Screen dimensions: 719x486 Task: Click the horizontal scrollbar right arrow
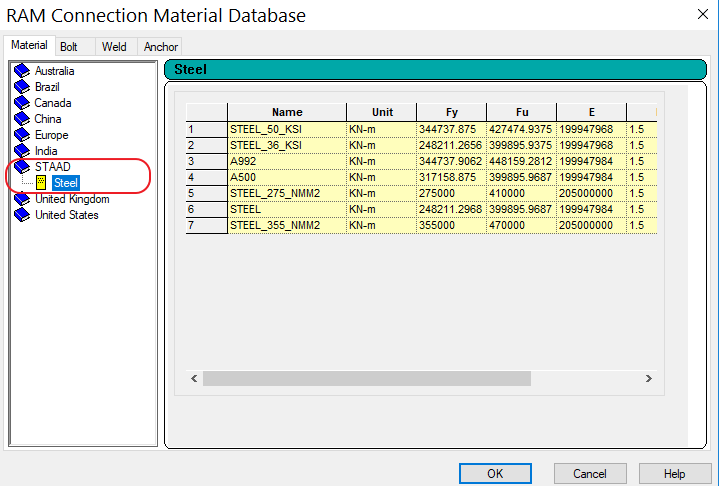(x=648, y=378)
